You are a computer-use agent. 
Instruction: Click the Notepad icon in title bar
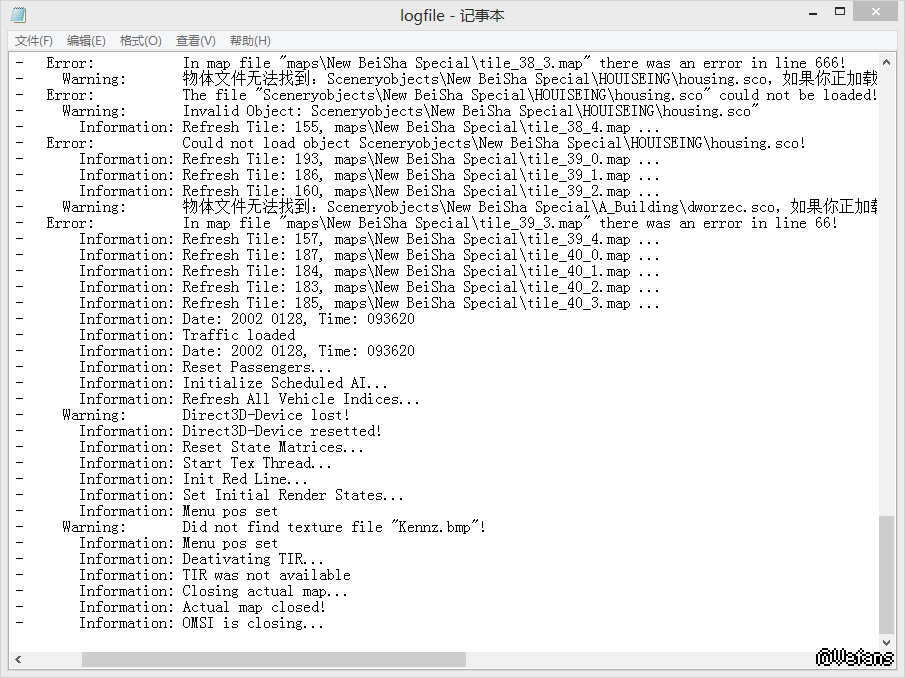(x=19, y=14)
